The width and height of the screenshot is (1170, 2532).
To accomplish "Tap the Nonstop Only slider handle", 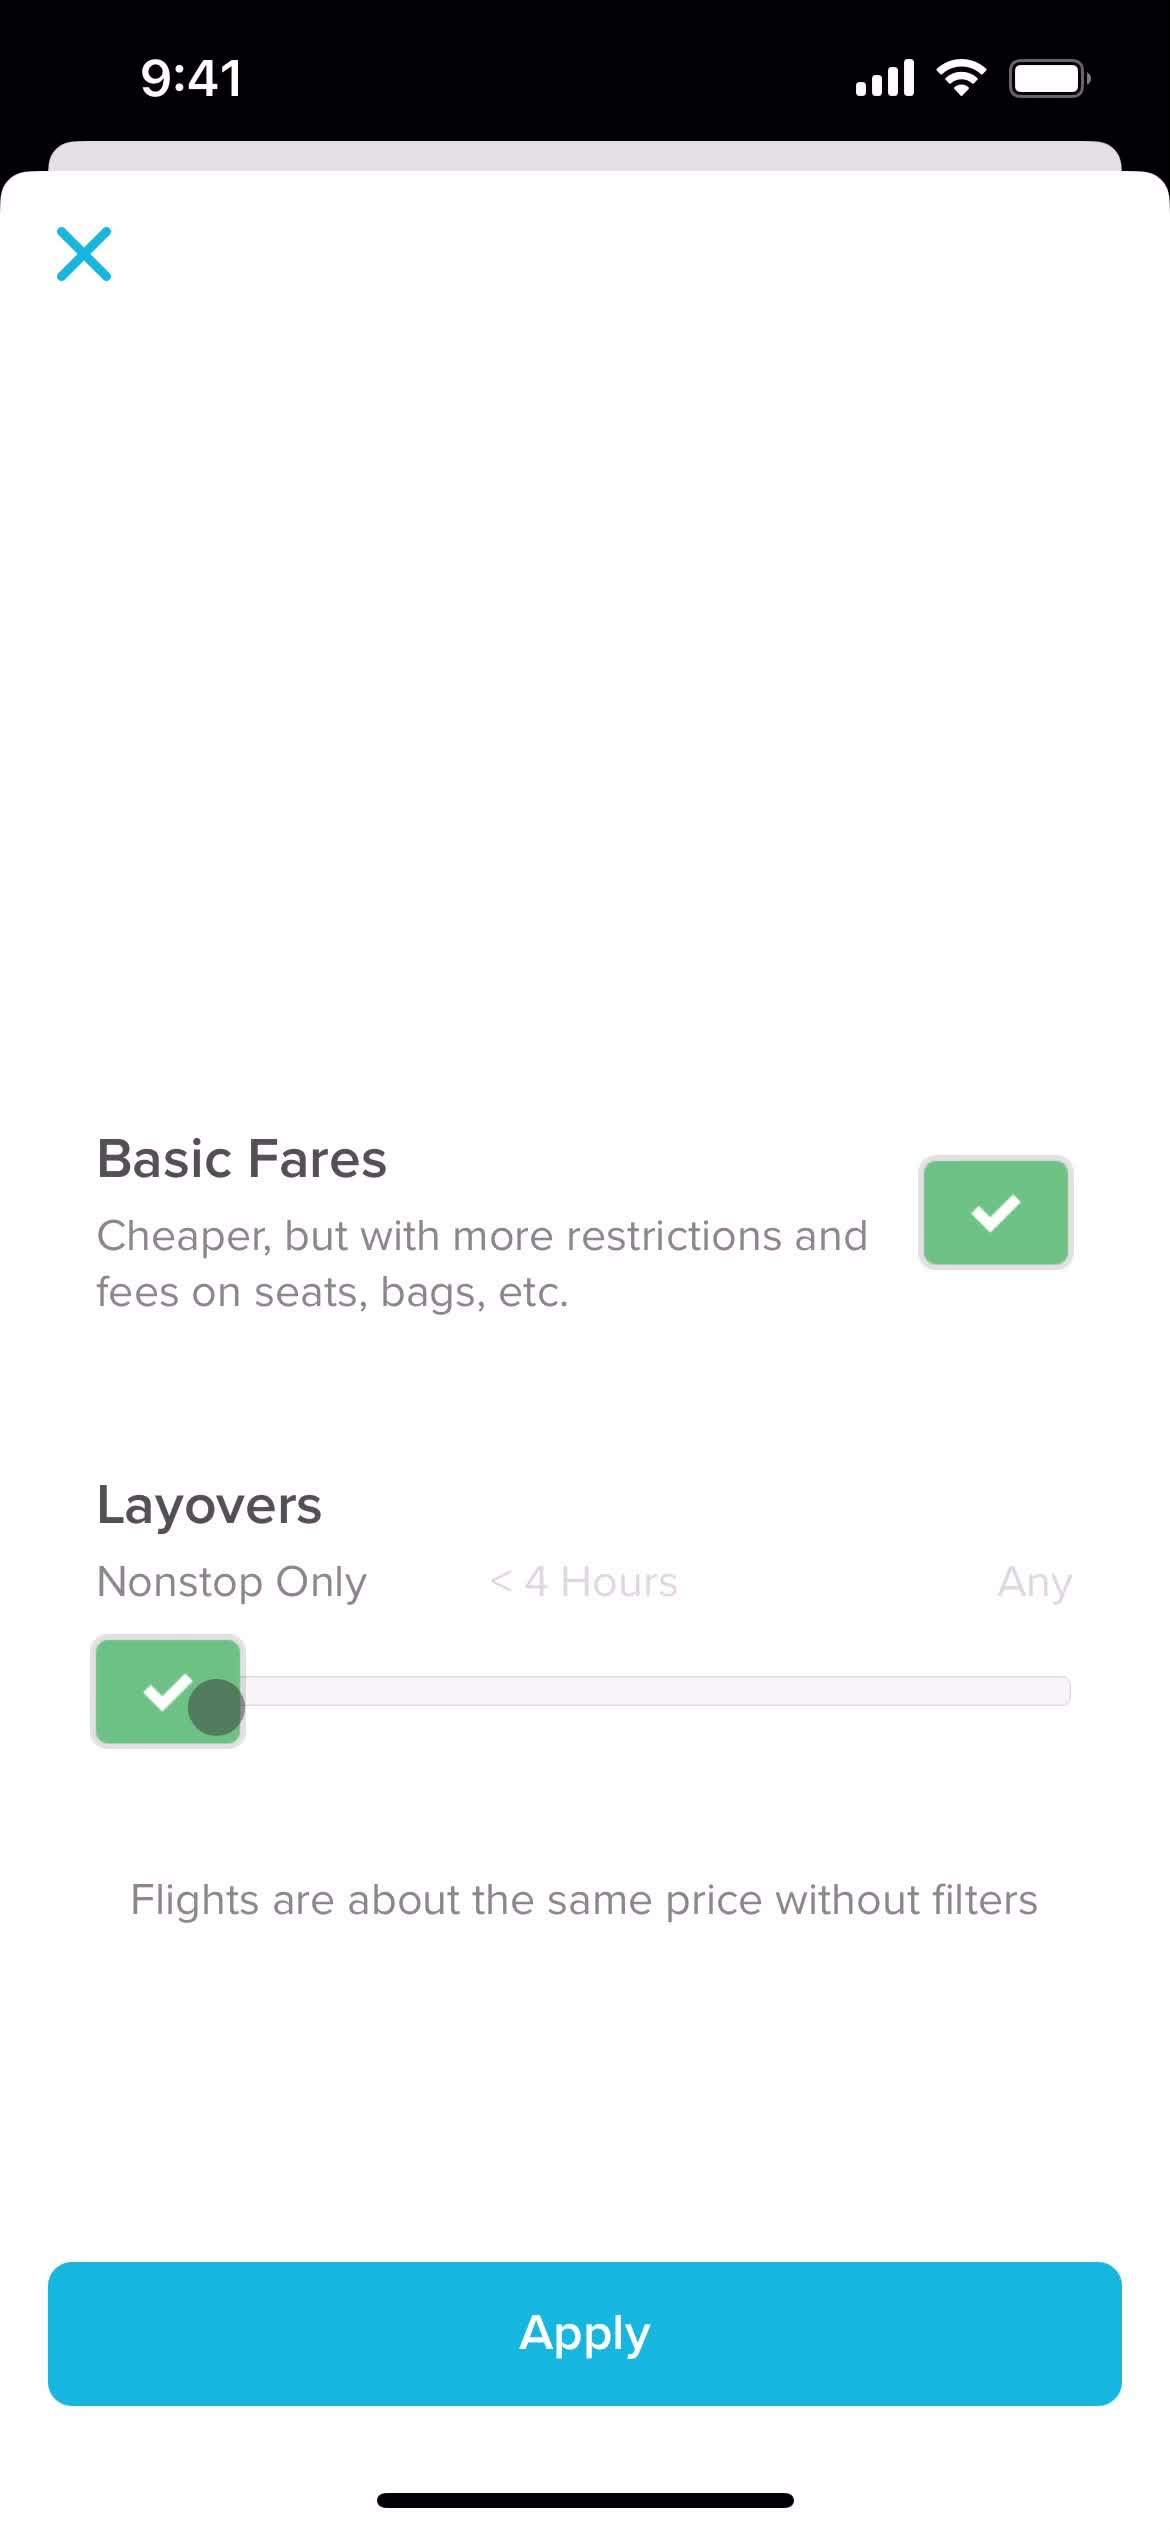I will (168, 1691).
